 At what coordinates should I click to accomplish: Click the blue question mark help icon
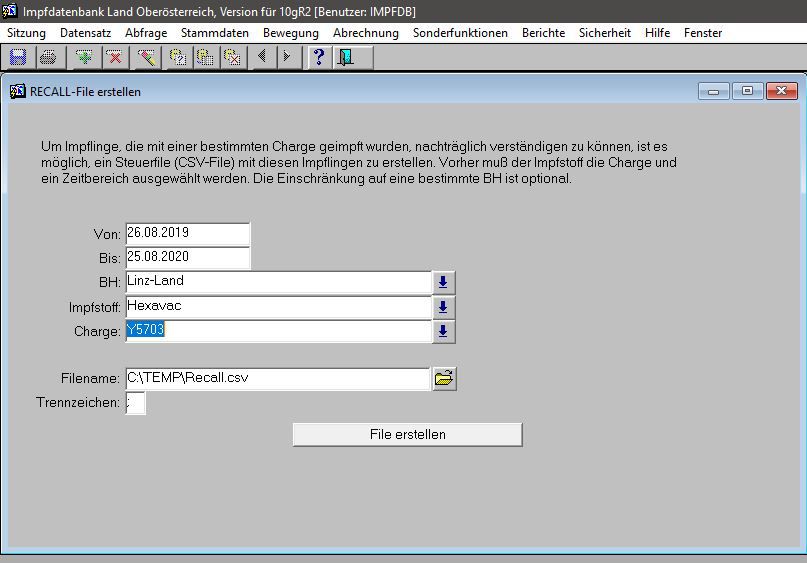click(x=319, y=57)
